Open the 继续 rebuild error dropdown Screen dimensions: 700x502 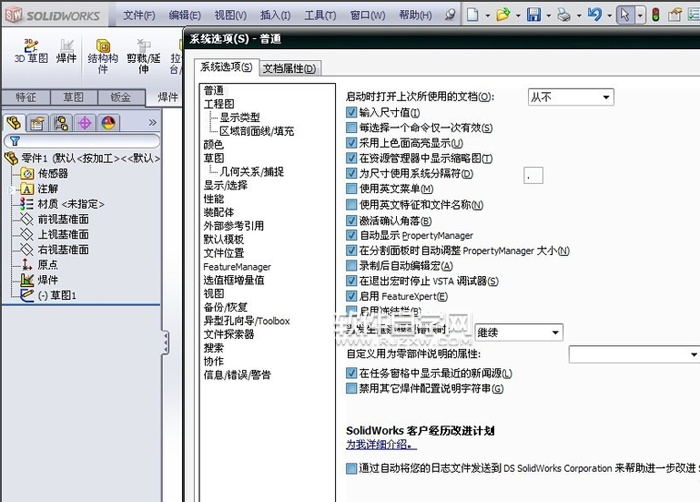coord(519,332)
